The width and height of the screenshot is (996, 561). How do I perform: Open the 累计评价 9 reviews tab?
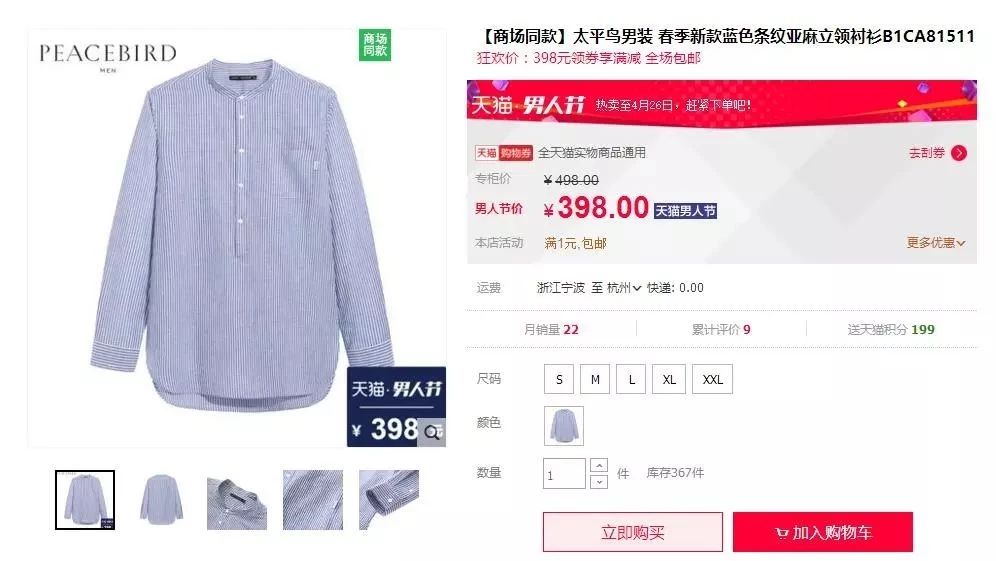coord(721,329)
